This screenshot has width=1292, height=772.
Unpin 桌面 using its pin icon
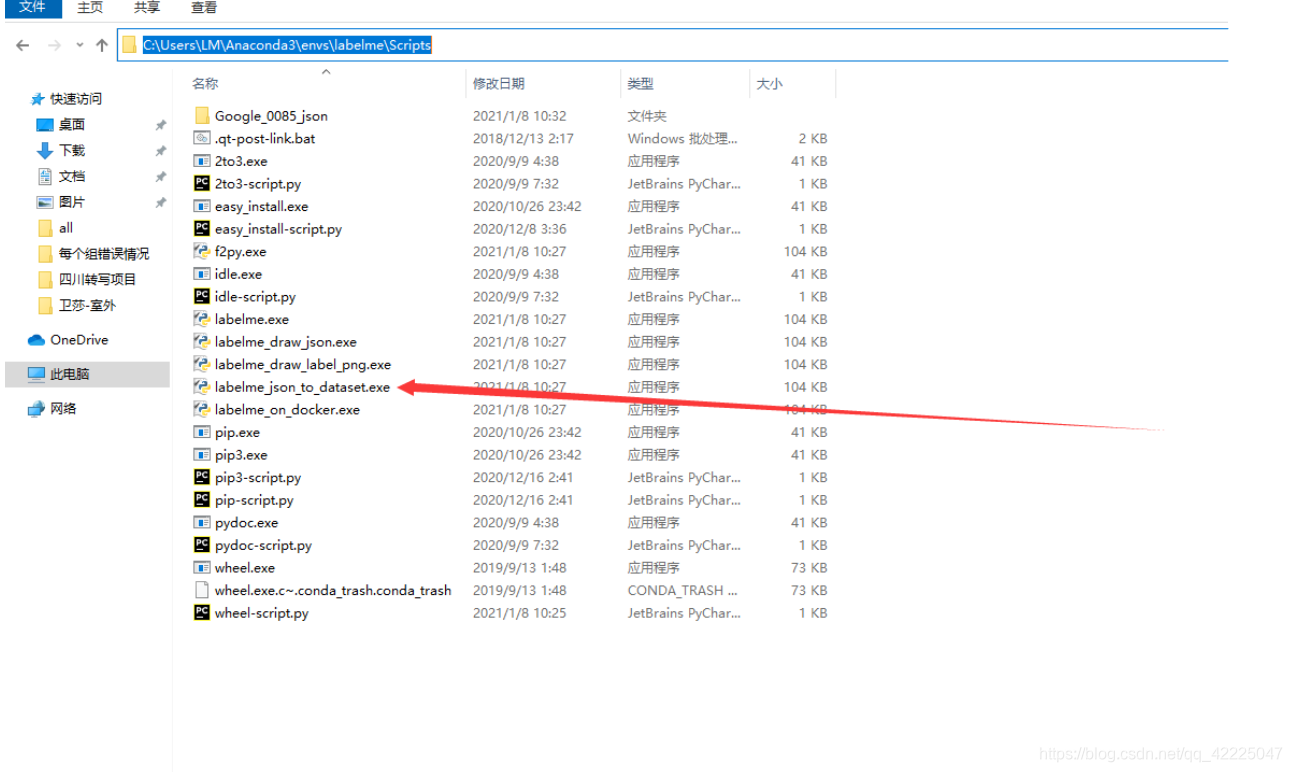point(160,125)
